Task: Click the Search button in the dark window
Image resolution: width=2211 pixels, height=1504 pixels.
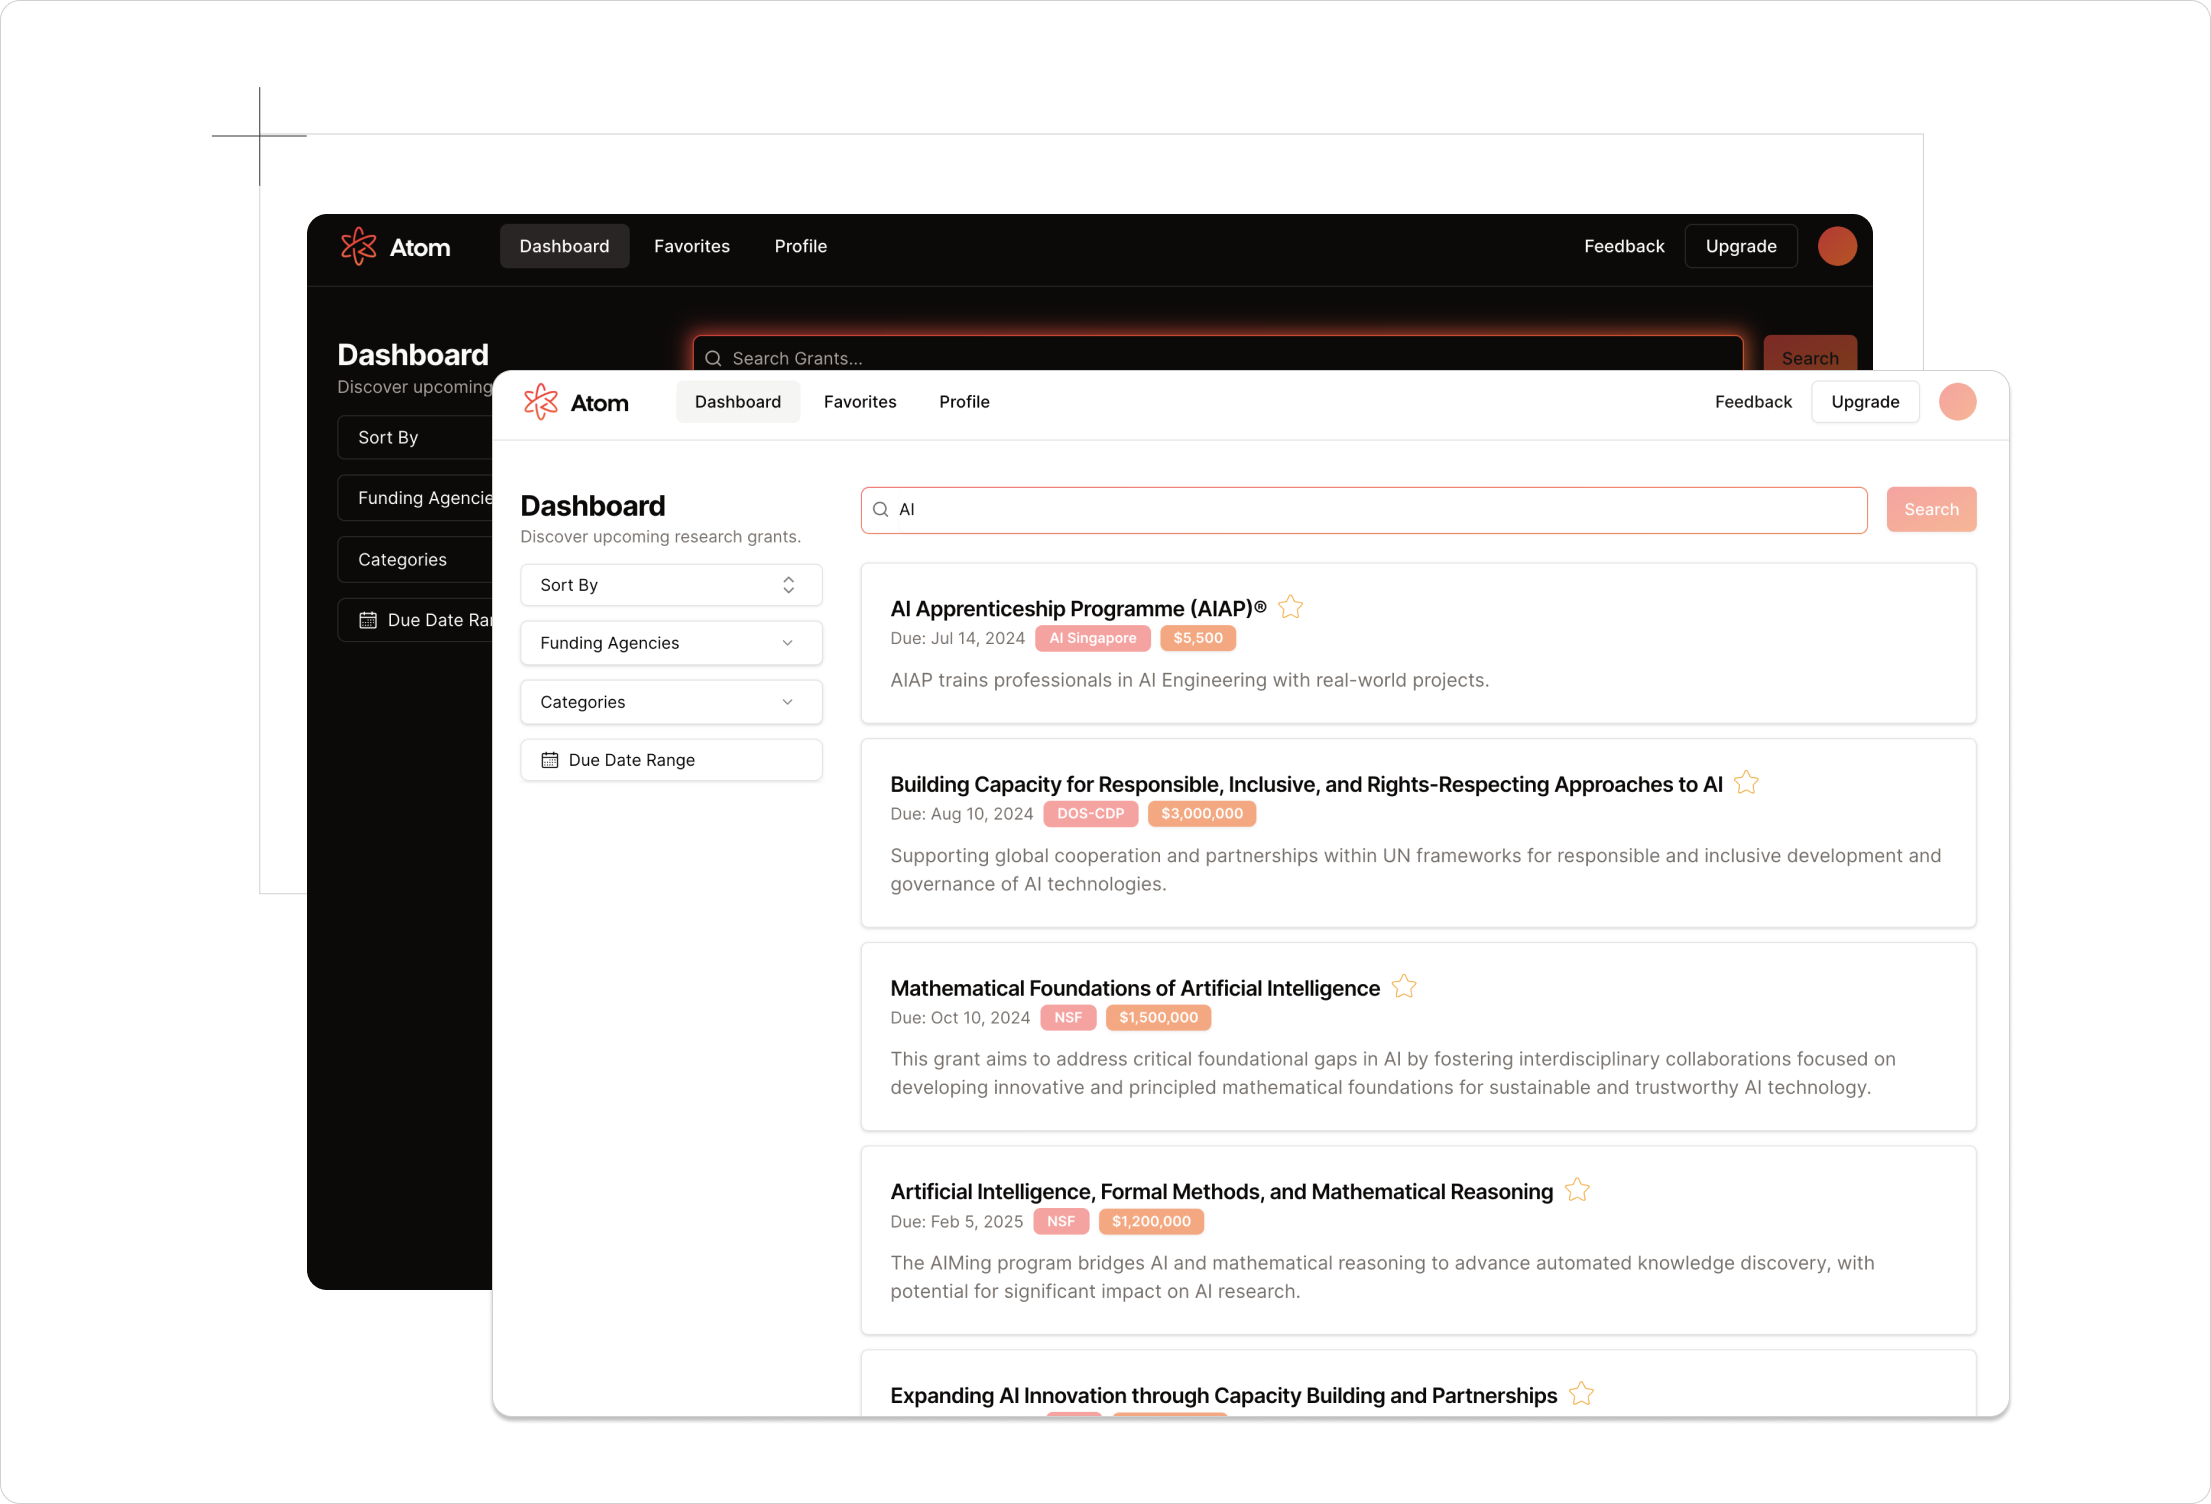Action: 1810,355
